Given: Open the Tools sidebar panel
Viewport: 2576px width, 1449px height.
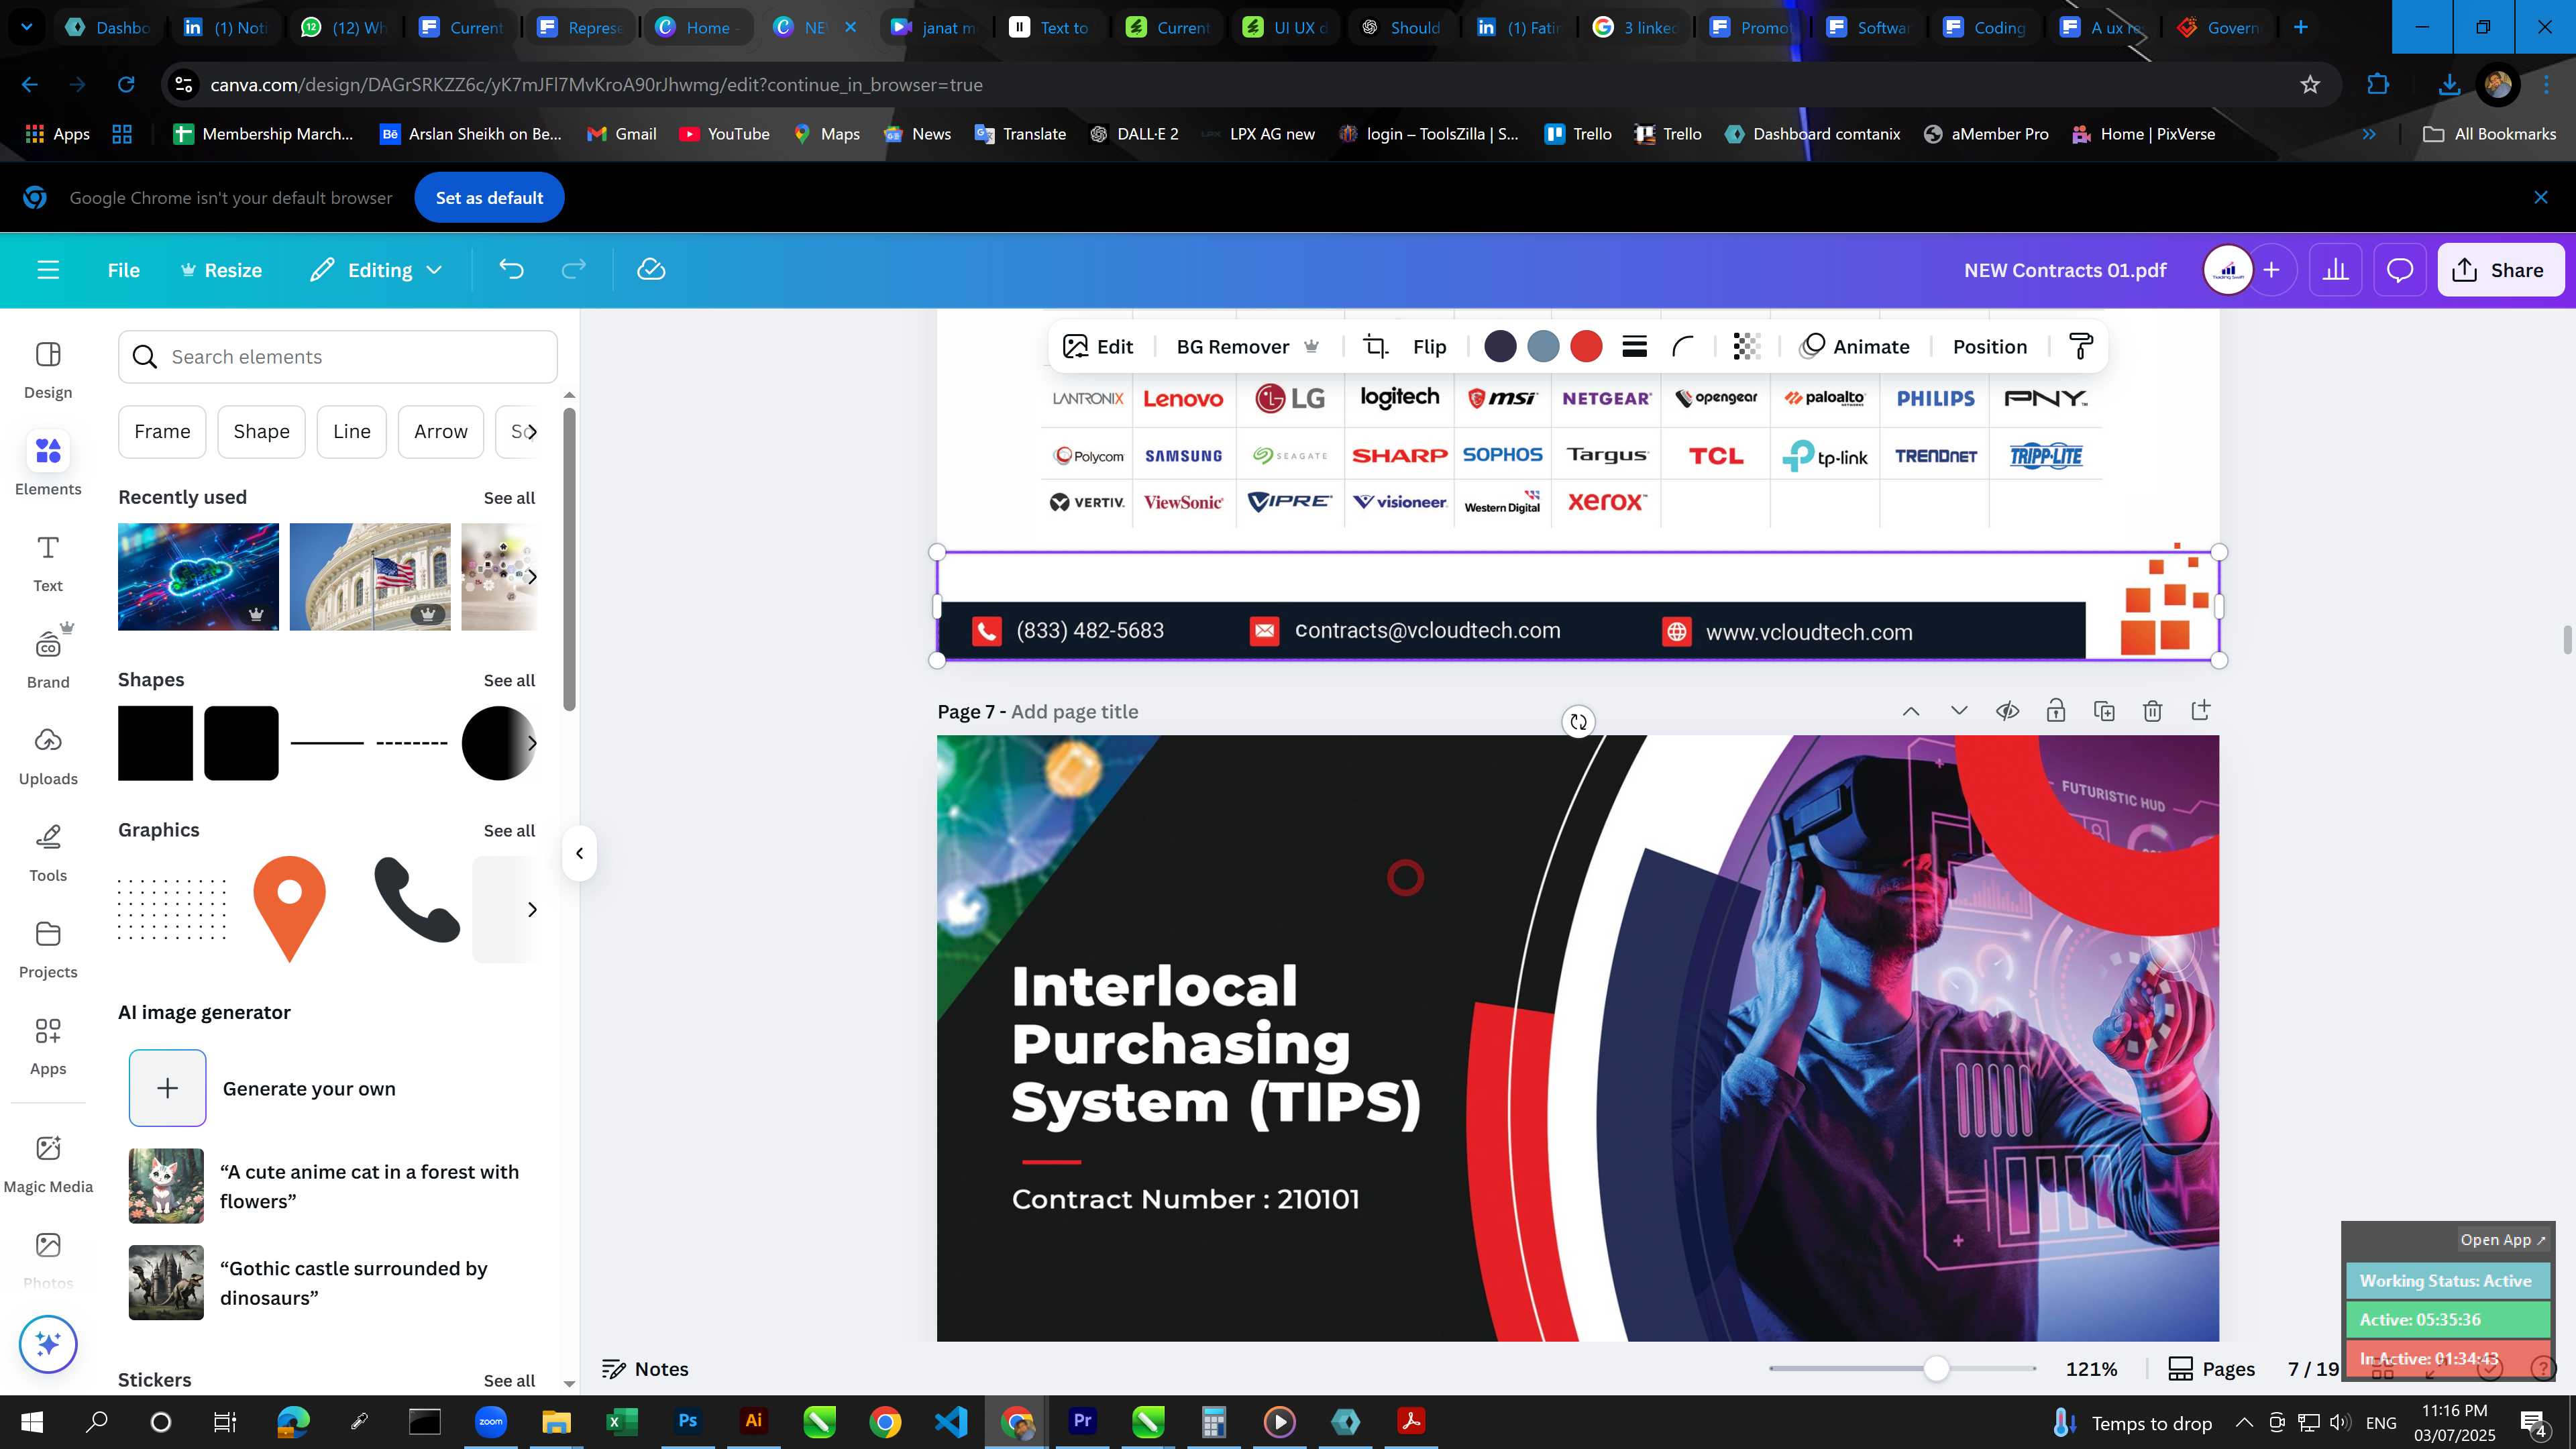Looking at the screenshot, I should coord(48,853).
